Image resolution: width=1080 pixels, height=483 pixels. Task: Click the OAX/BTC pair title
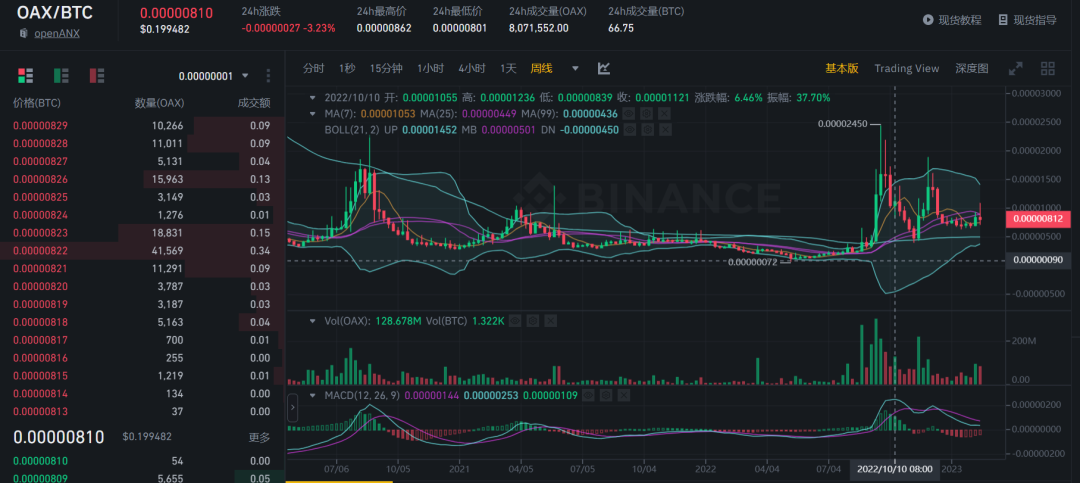pos(55,12)
